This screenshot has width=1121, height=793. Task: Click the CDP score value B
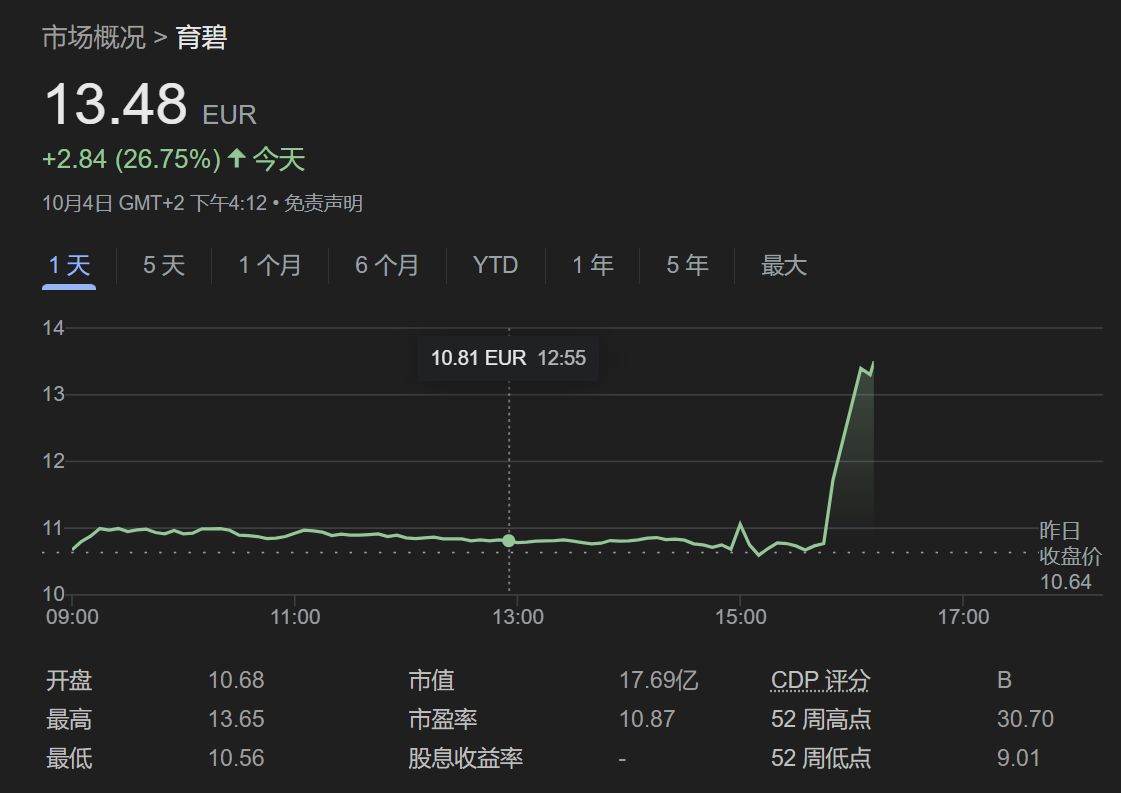coord(1004,680)
